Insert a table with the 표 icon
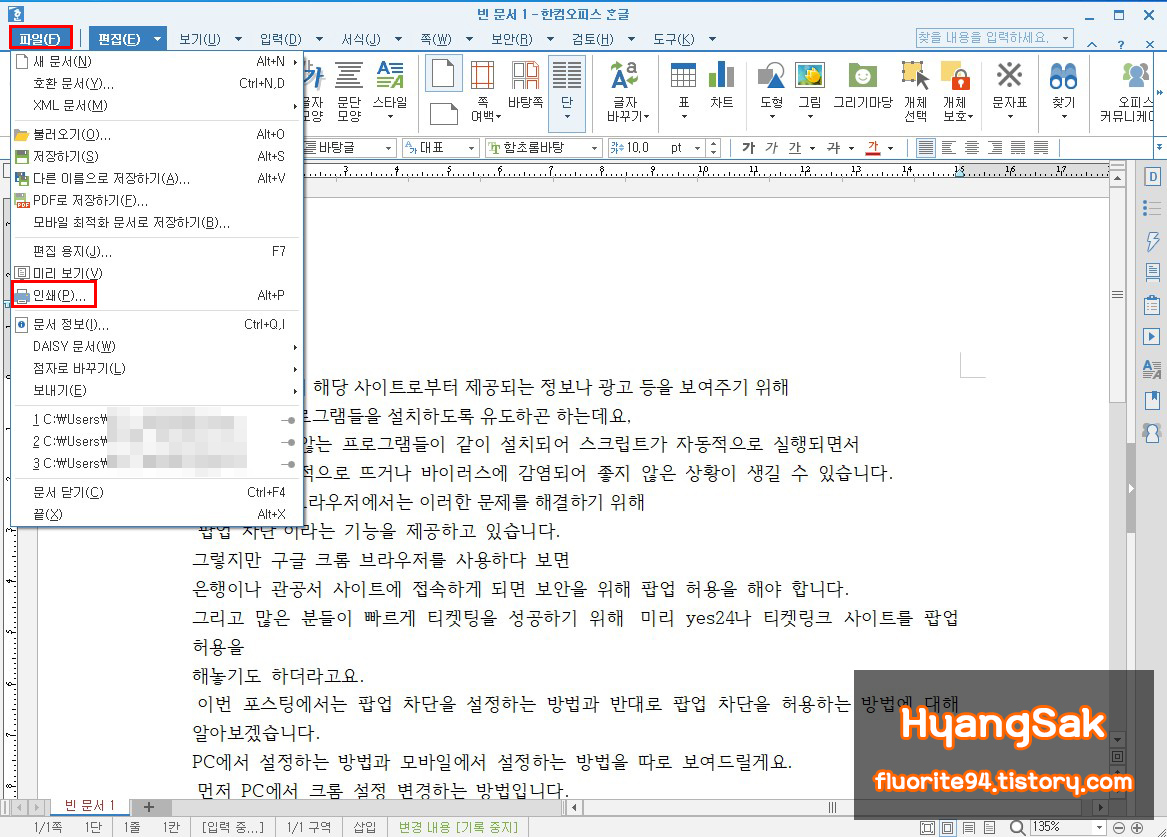 pos(683,91)
